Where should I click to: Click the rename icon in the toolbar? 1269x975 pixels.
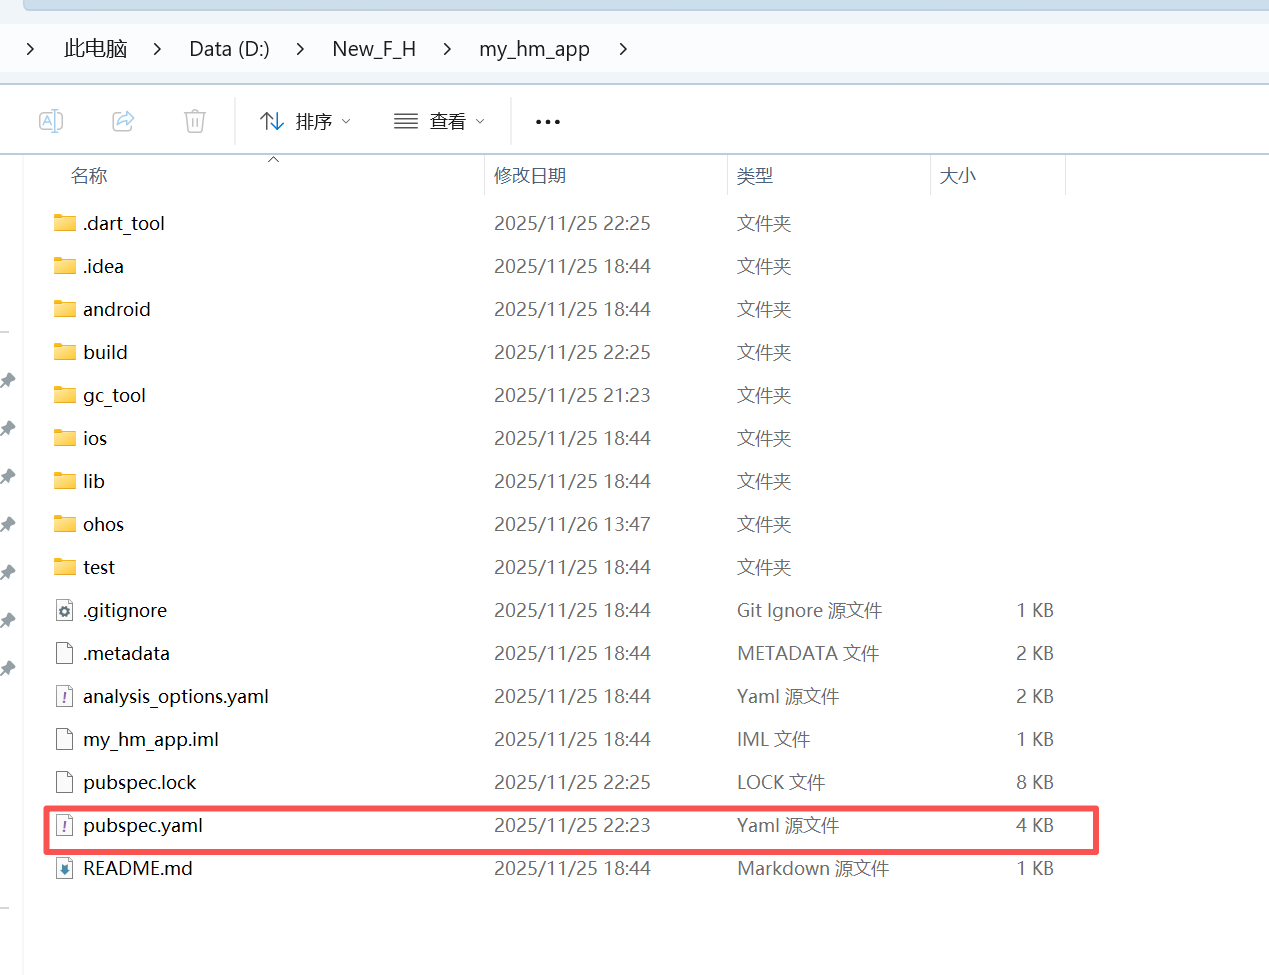51,120
